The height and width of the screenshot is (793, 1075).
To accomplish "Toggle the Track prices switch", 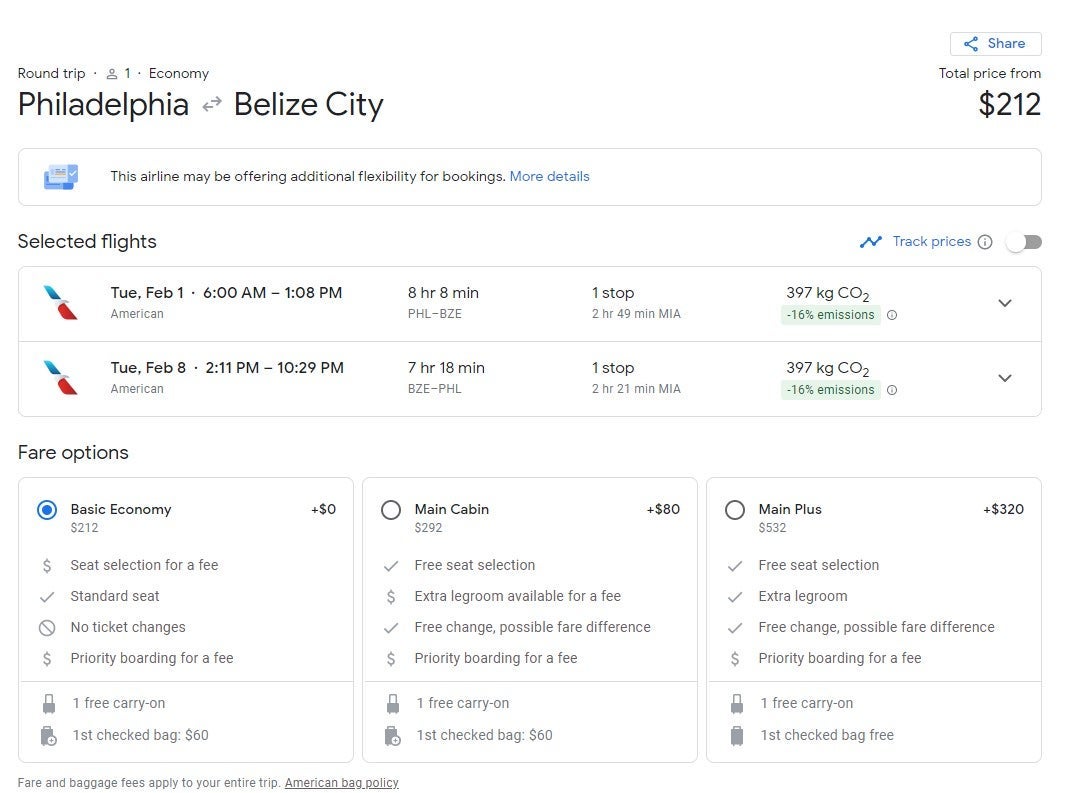I will pyautogui.click(x=1023, y=242).
